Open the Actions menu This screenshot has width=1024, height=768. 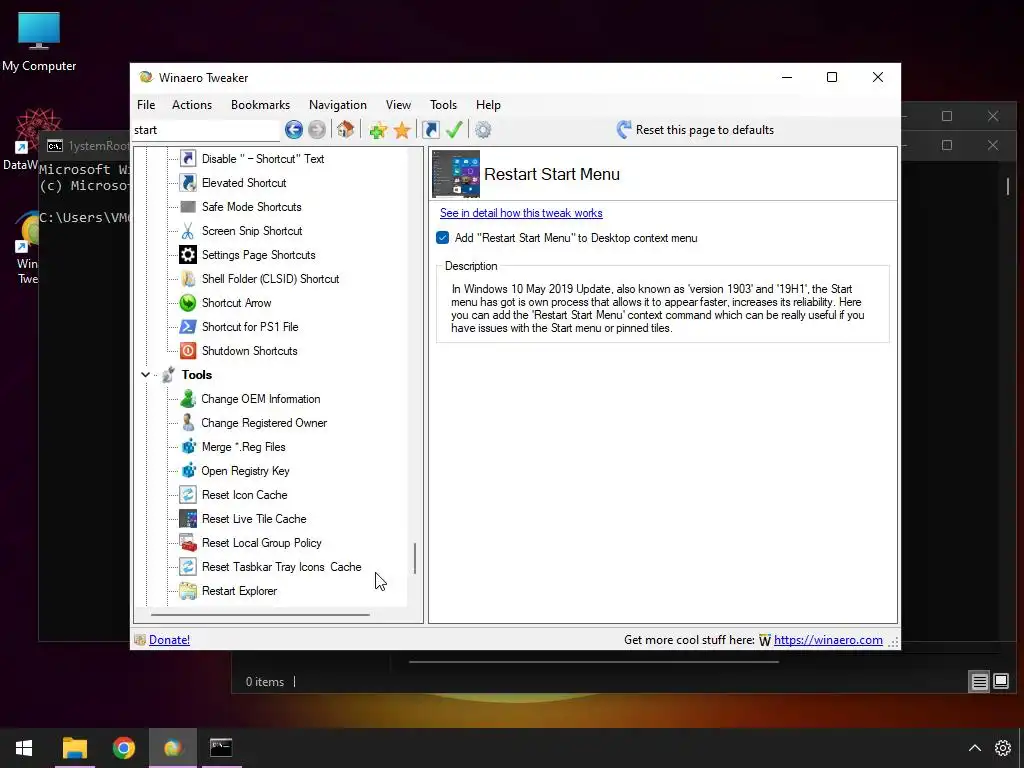pyautogui.click(x=192, y=104)
